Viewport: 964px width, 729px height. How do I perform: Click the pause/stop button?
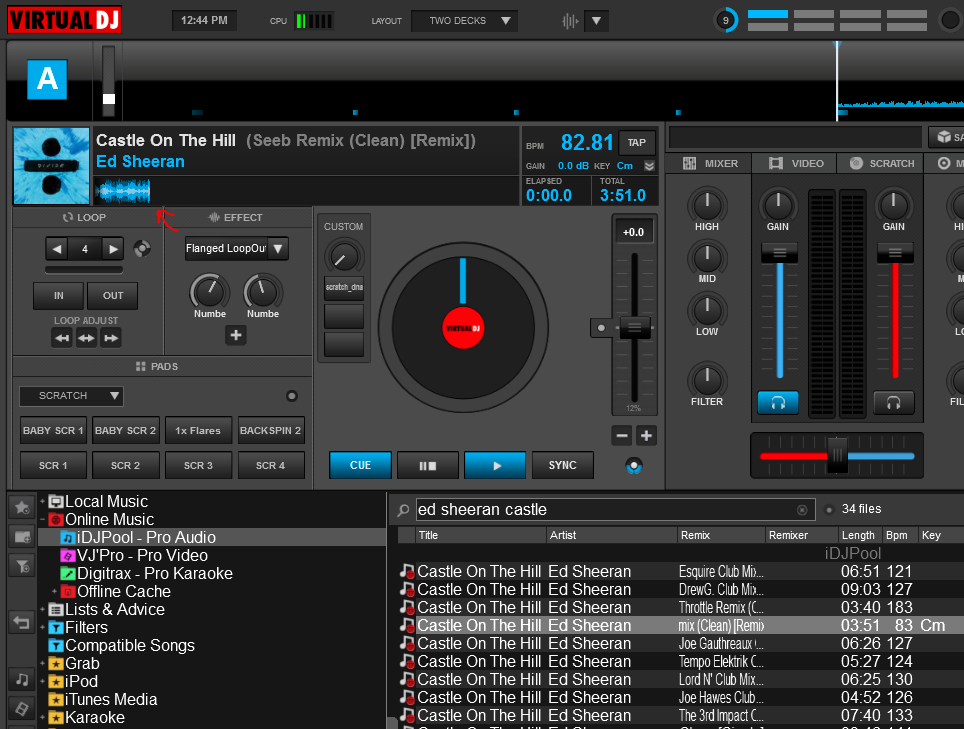428,465
